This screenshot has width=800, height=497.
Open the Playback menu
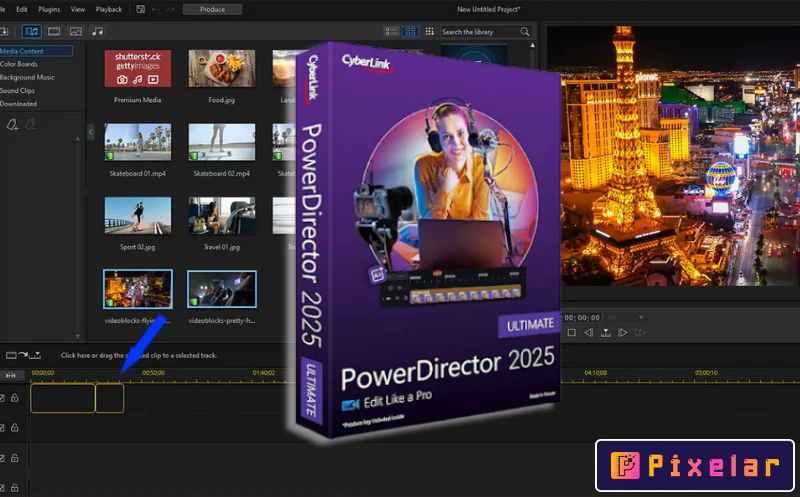click(109, 9)
